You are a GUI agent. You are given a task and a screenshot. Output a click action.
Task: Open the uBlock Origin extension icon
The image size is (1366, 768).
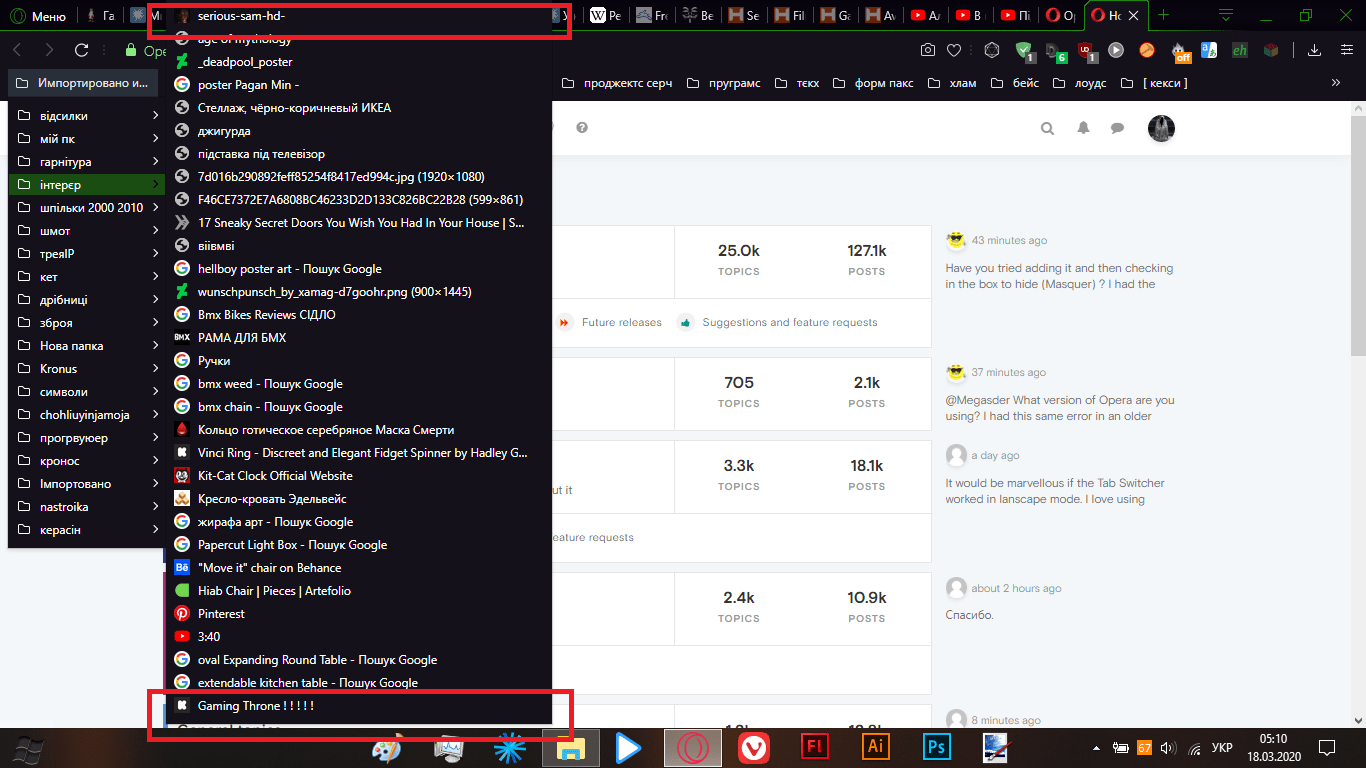click(1087, 50)
